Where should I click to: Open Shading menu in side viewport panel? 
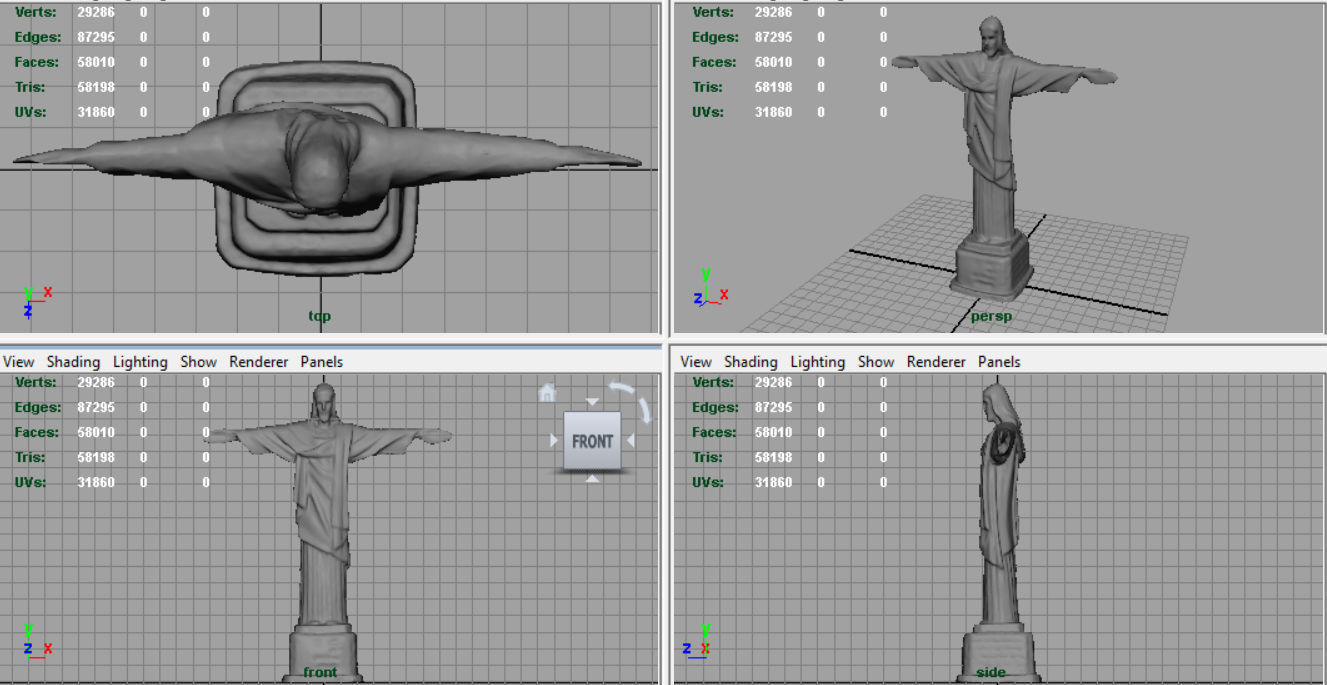[x=750, y=362]
